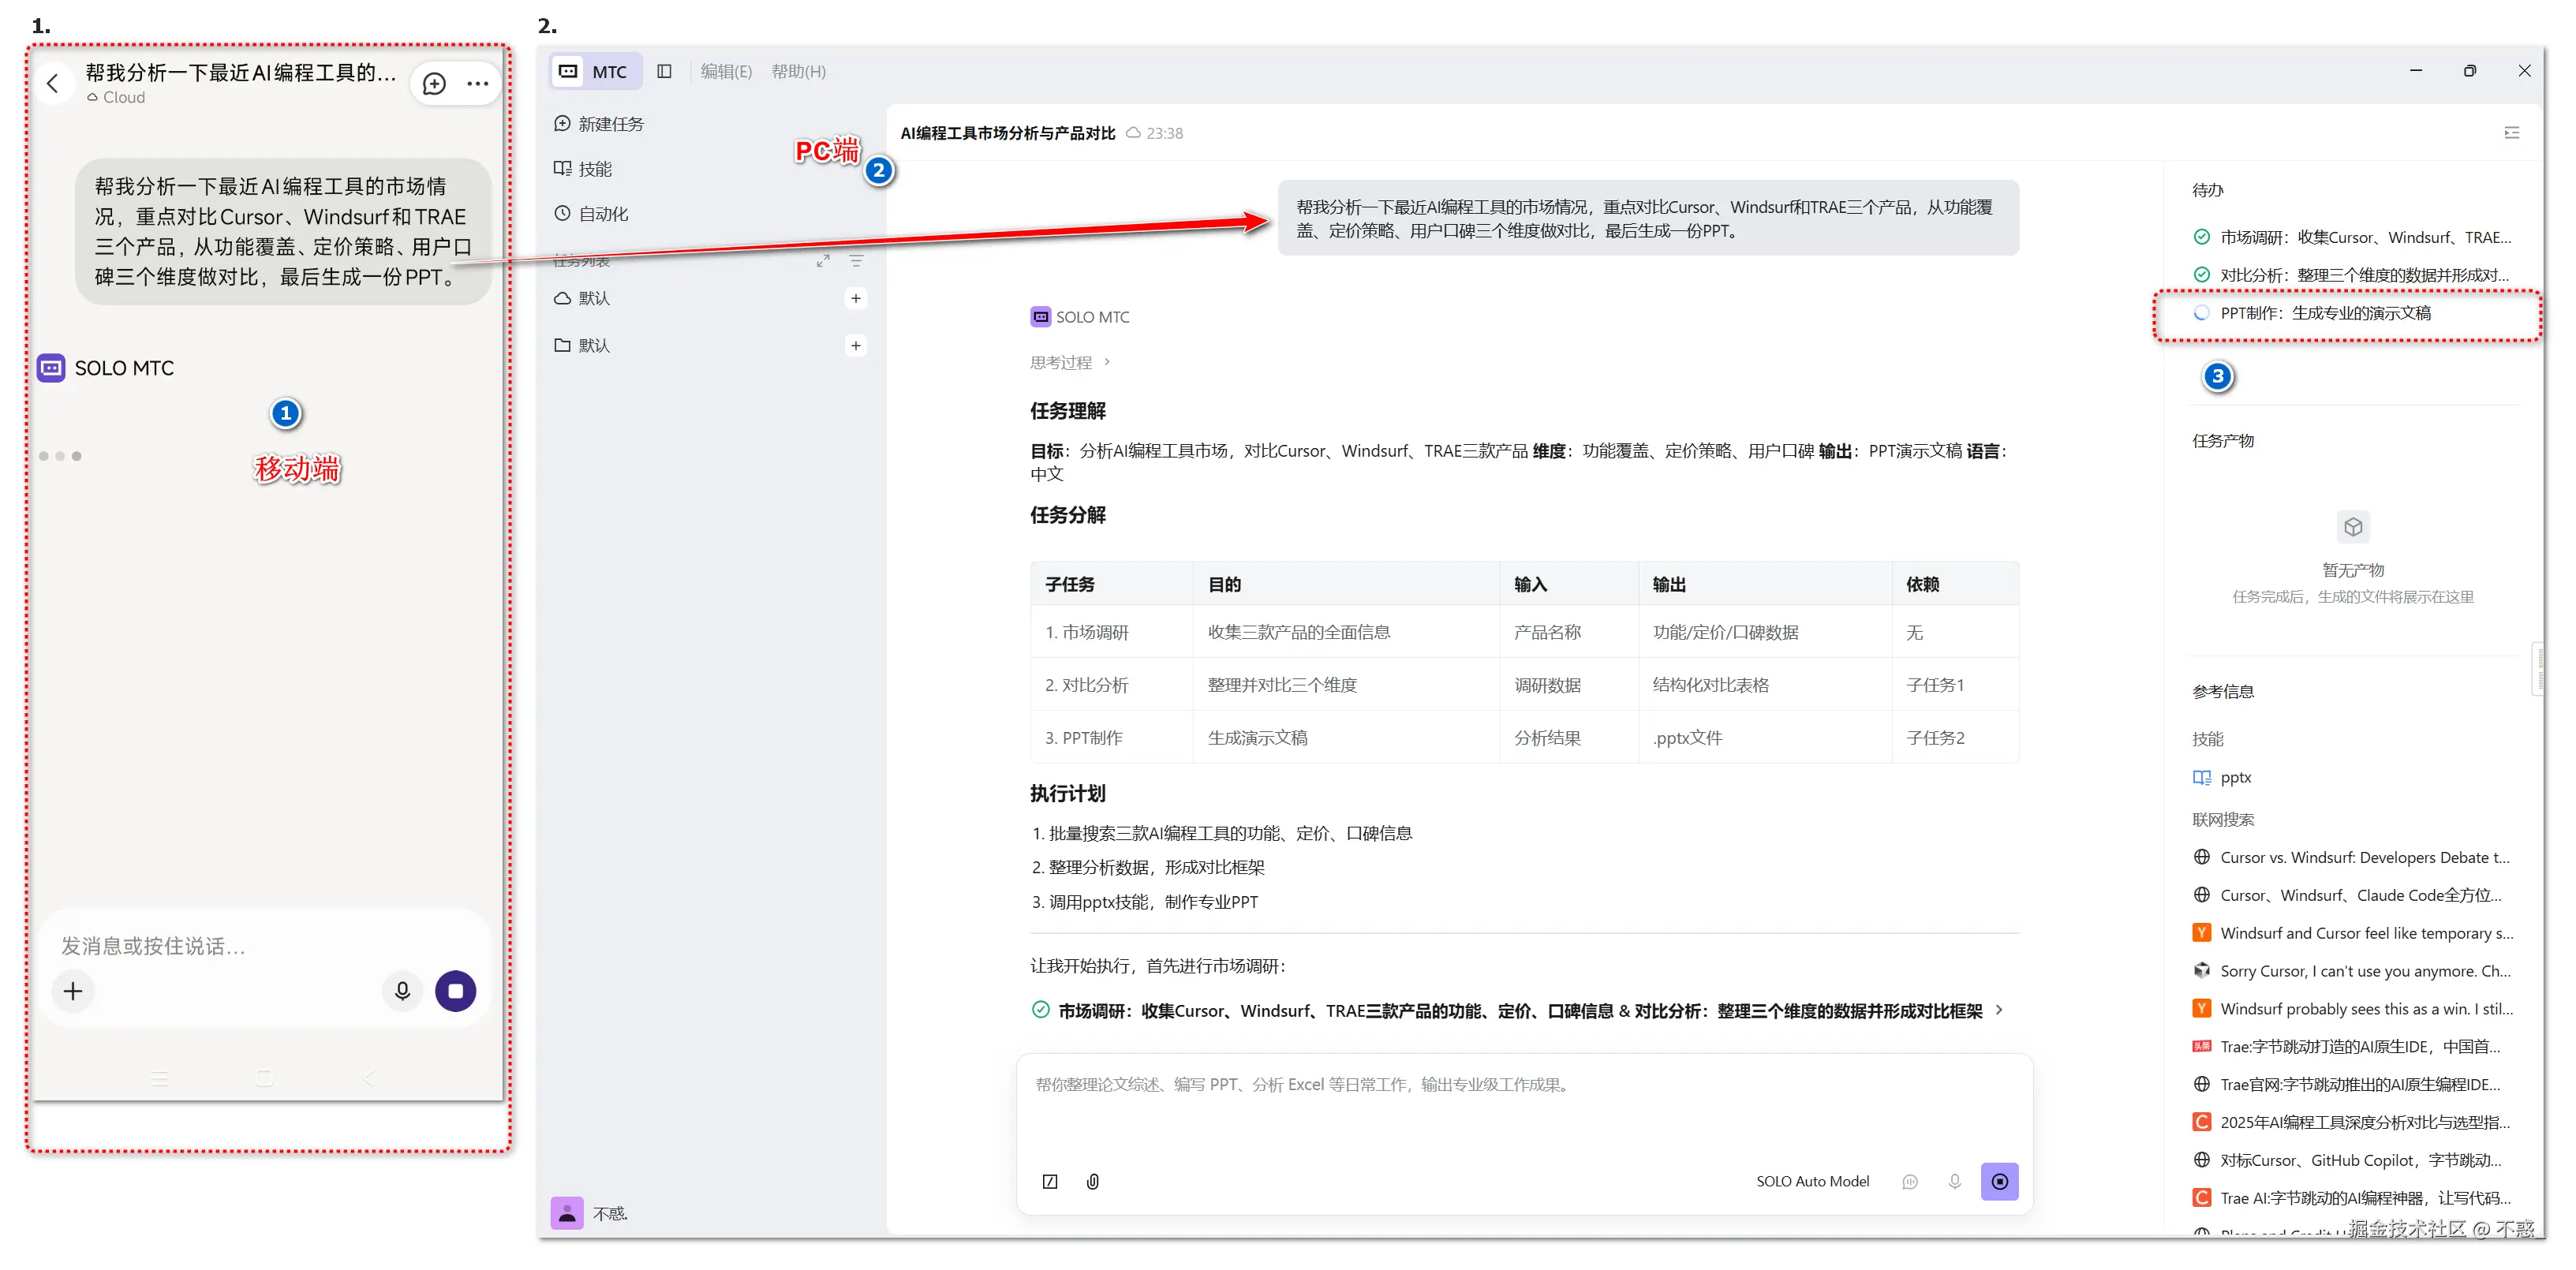Click the conversation title AI编程工具市场分析与产品对比
This screenshot has height=1270, width=2576.
pyautogui.click(x=1008, y=133)
